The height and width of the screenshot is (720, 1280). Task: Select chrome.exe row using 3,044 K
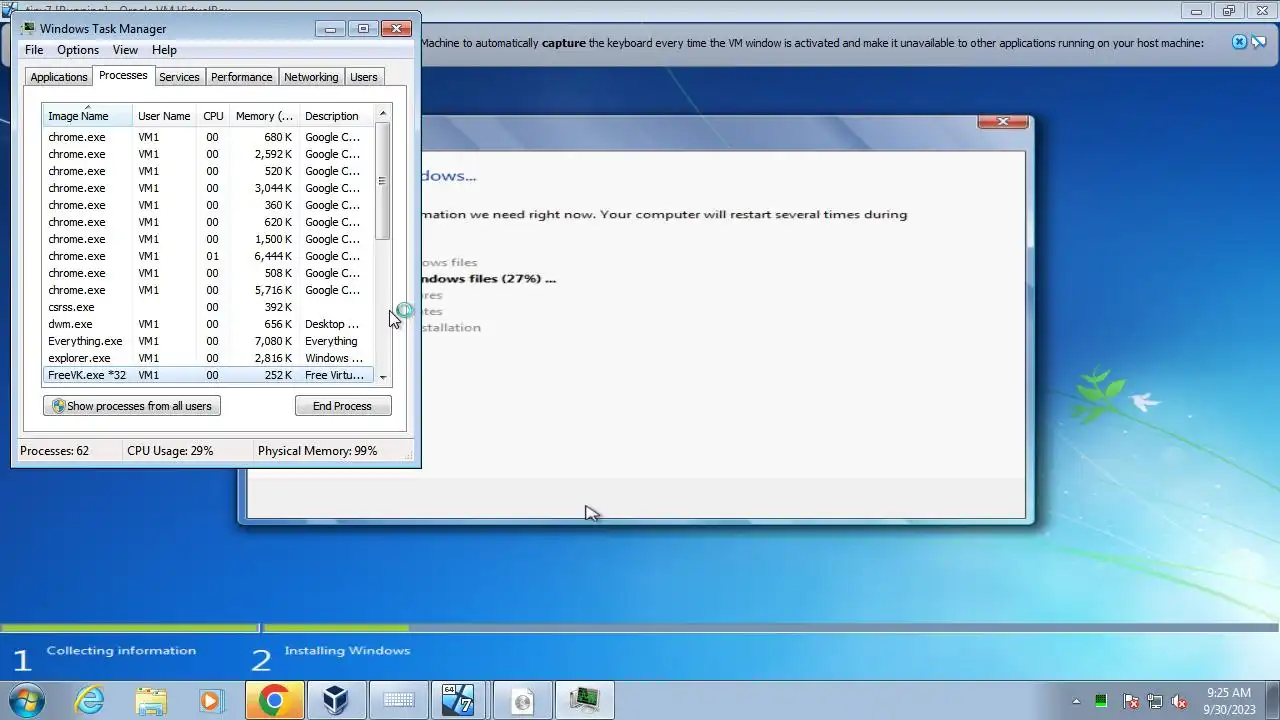[x=208, y=188]
